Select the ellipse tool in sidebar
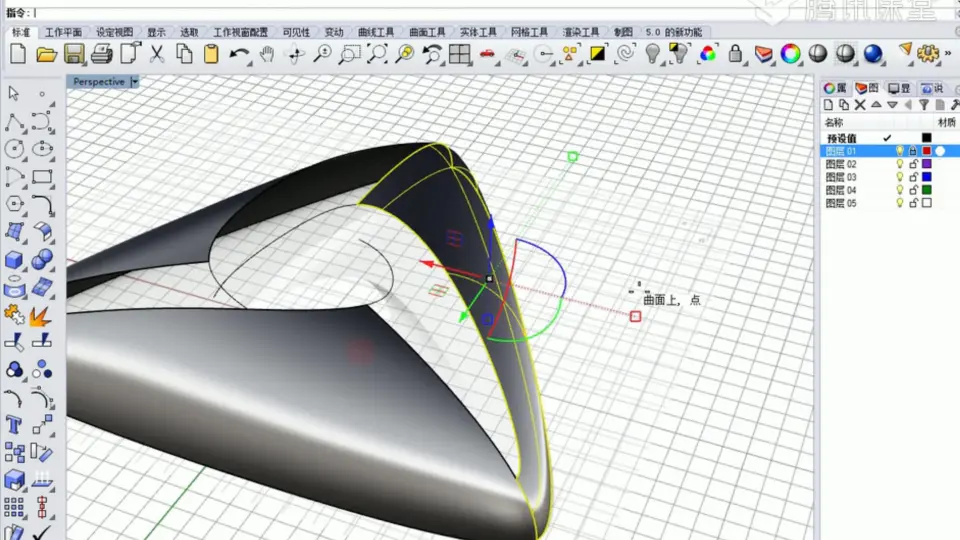This screenshot has height=540, width=960. (x=42, y=149)
